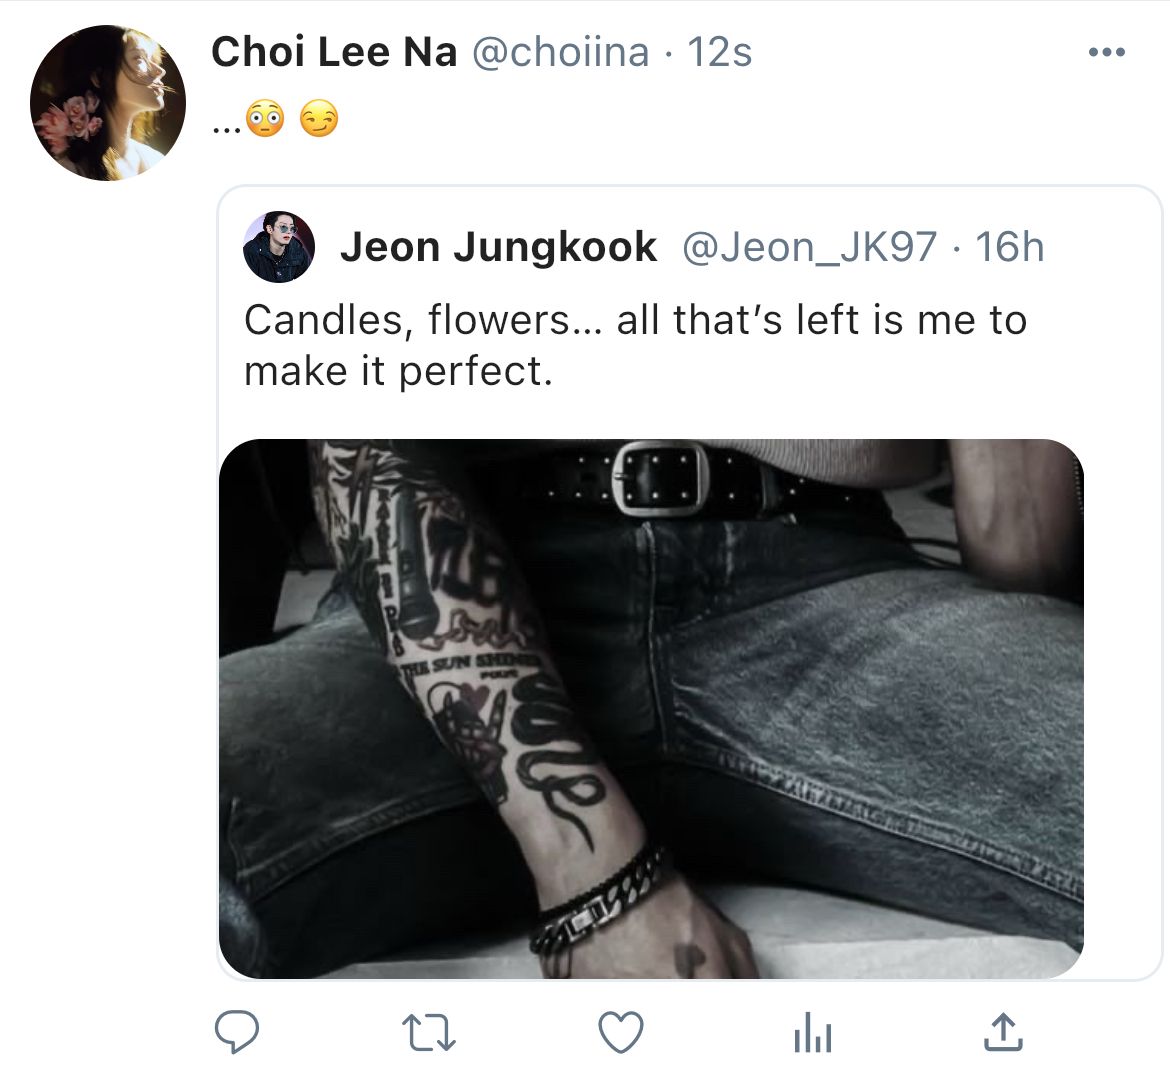Click the smirking face emoji
The height and width of the screenshot is (1071, 1170).
pyautogui.click(x=319, y=121)
